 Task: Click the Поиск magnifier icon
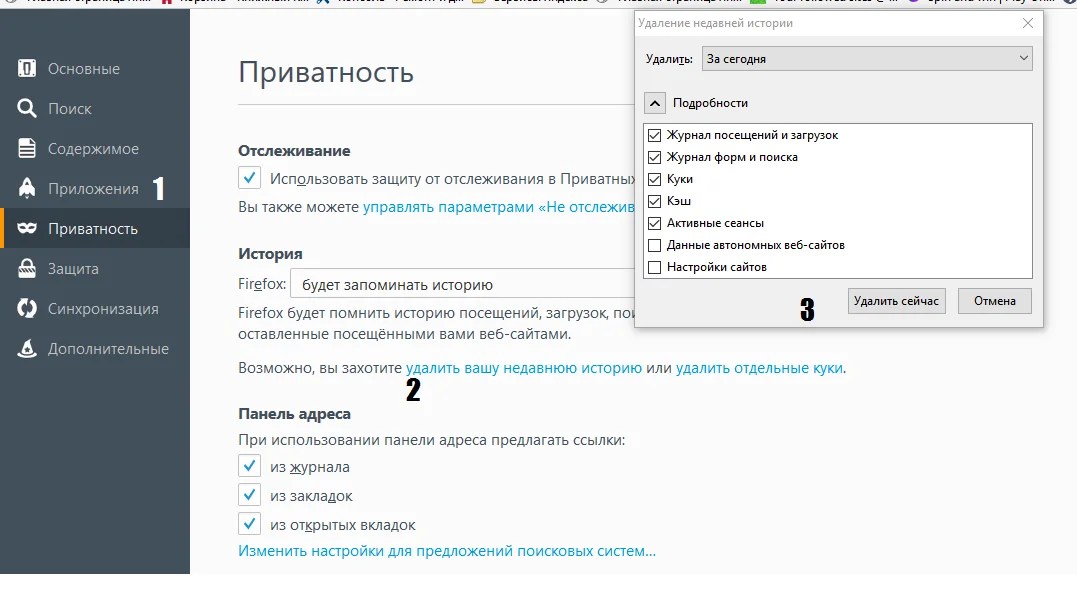tap(27, 108)
